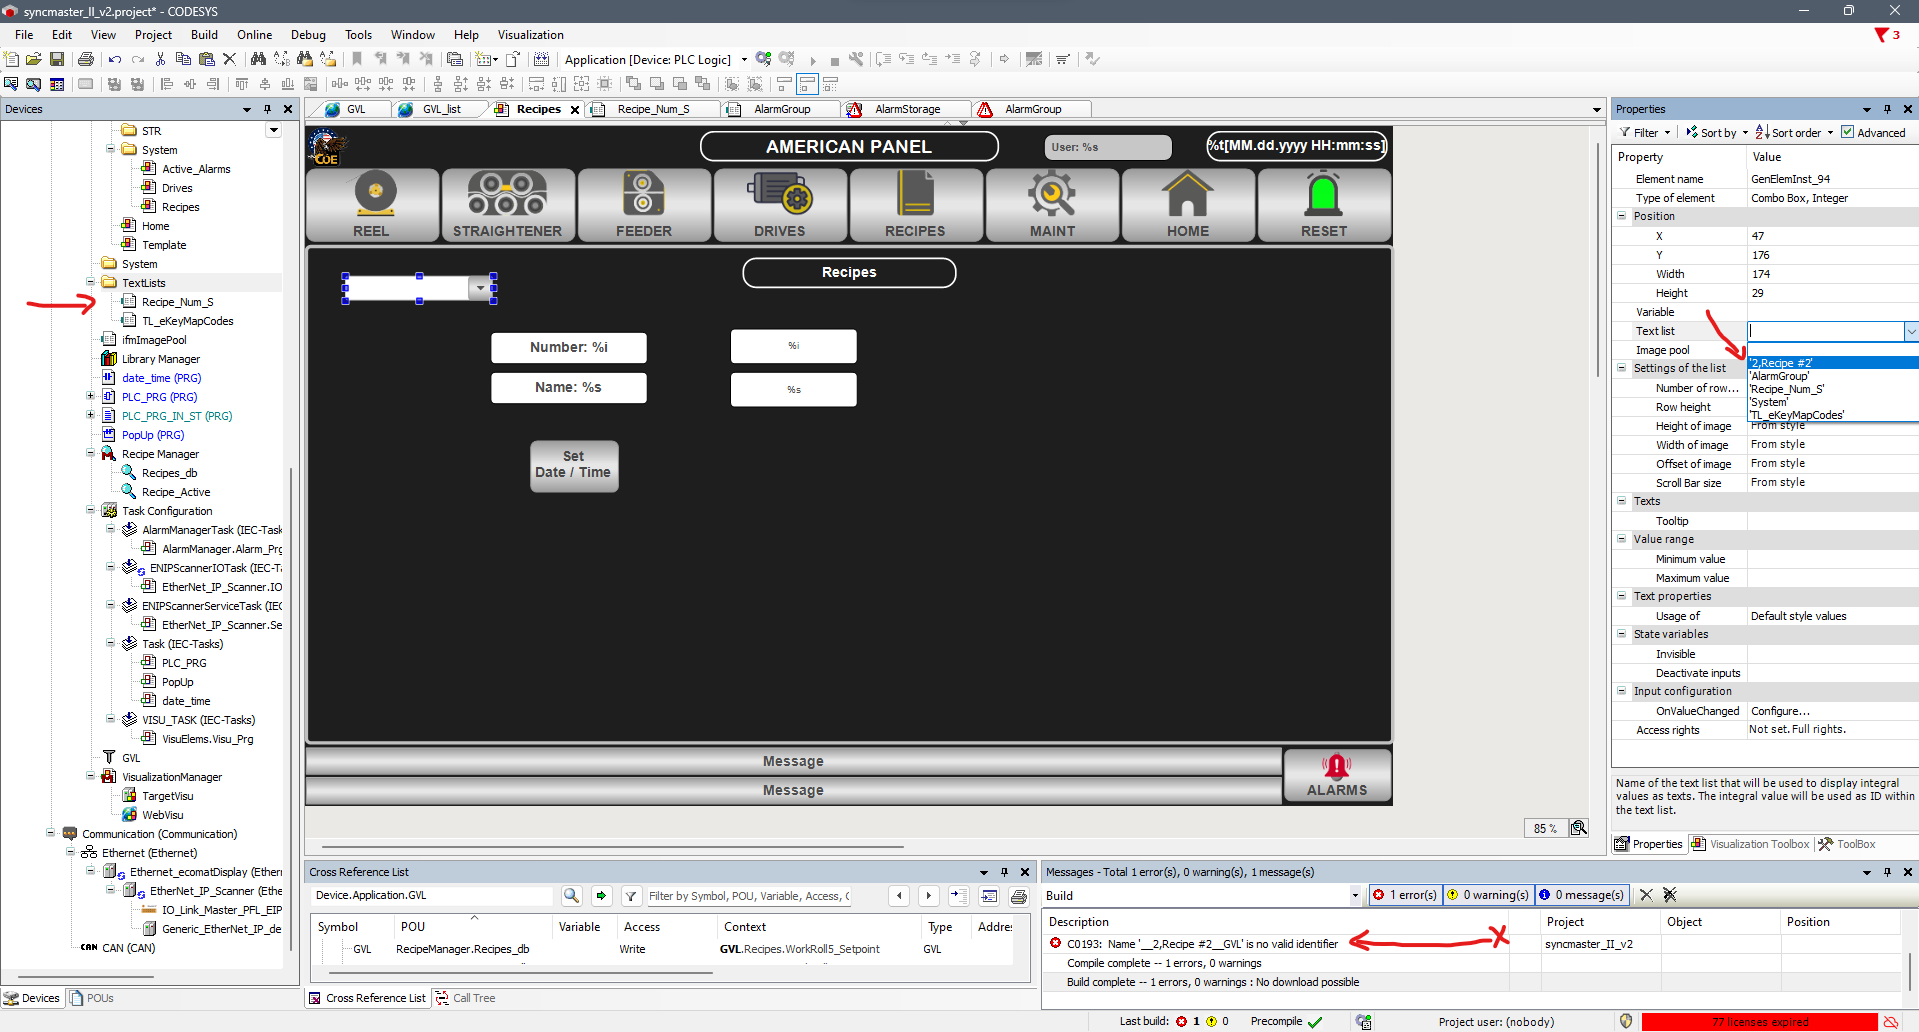
Task: Click the Stop square toolbar icon
Action: [x=835, y=60]
